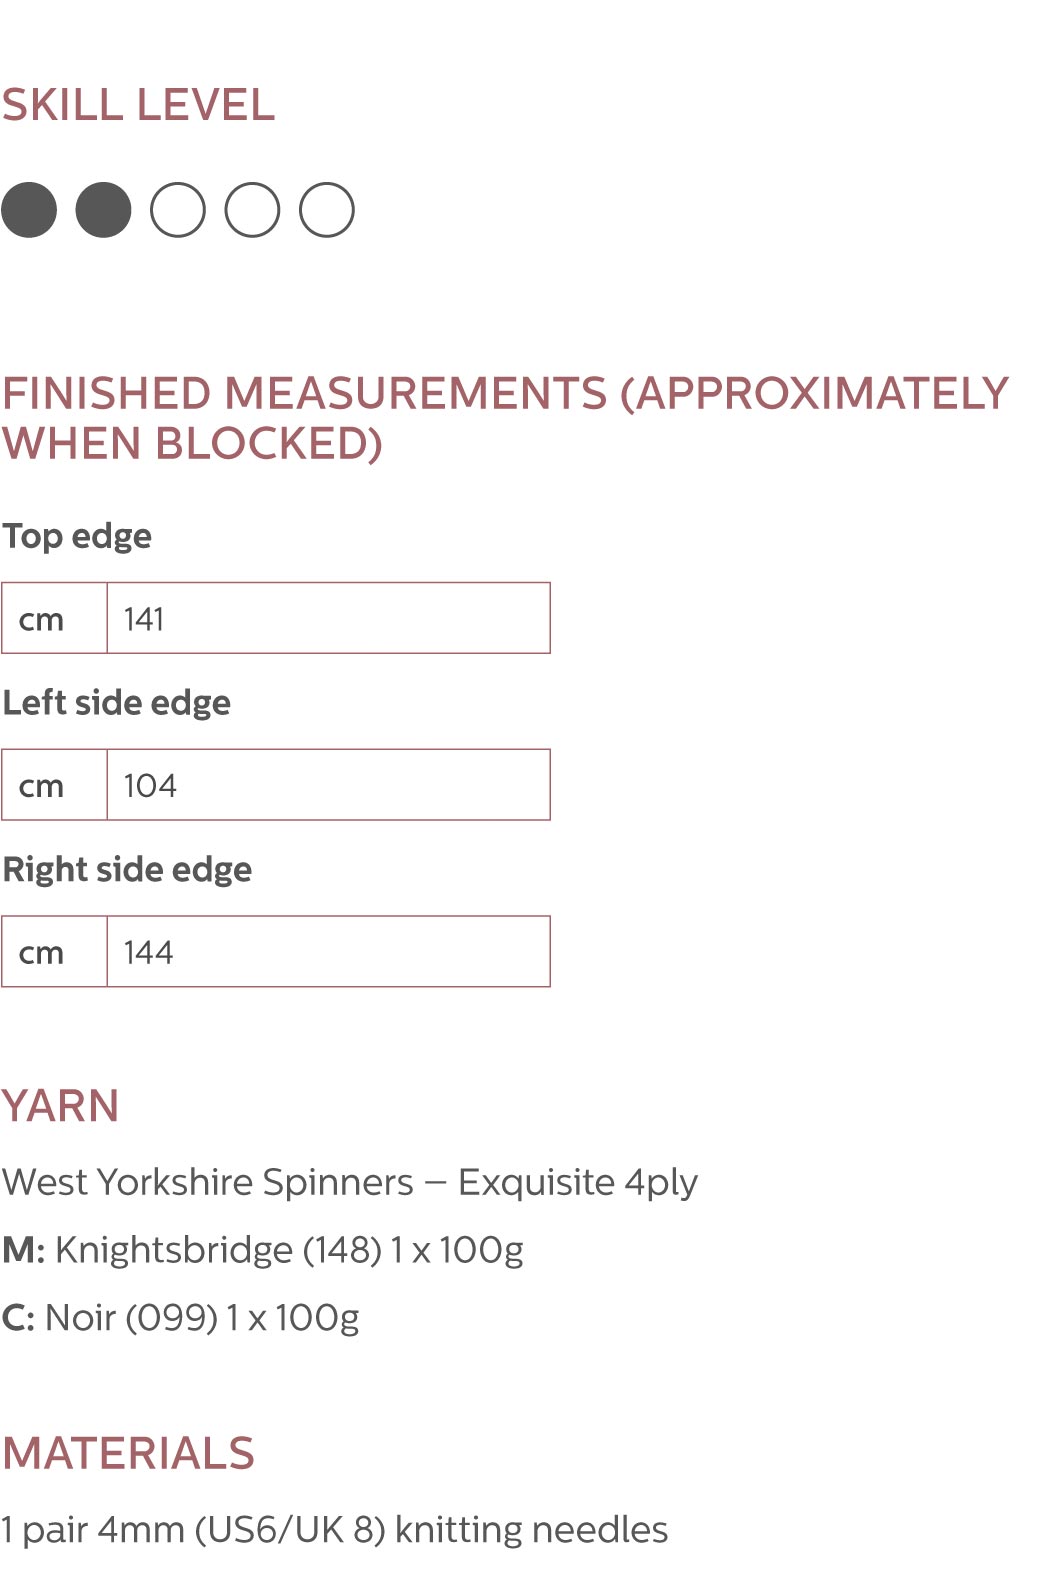
Task: Select the 104 value cell
Action: point(328,785)
